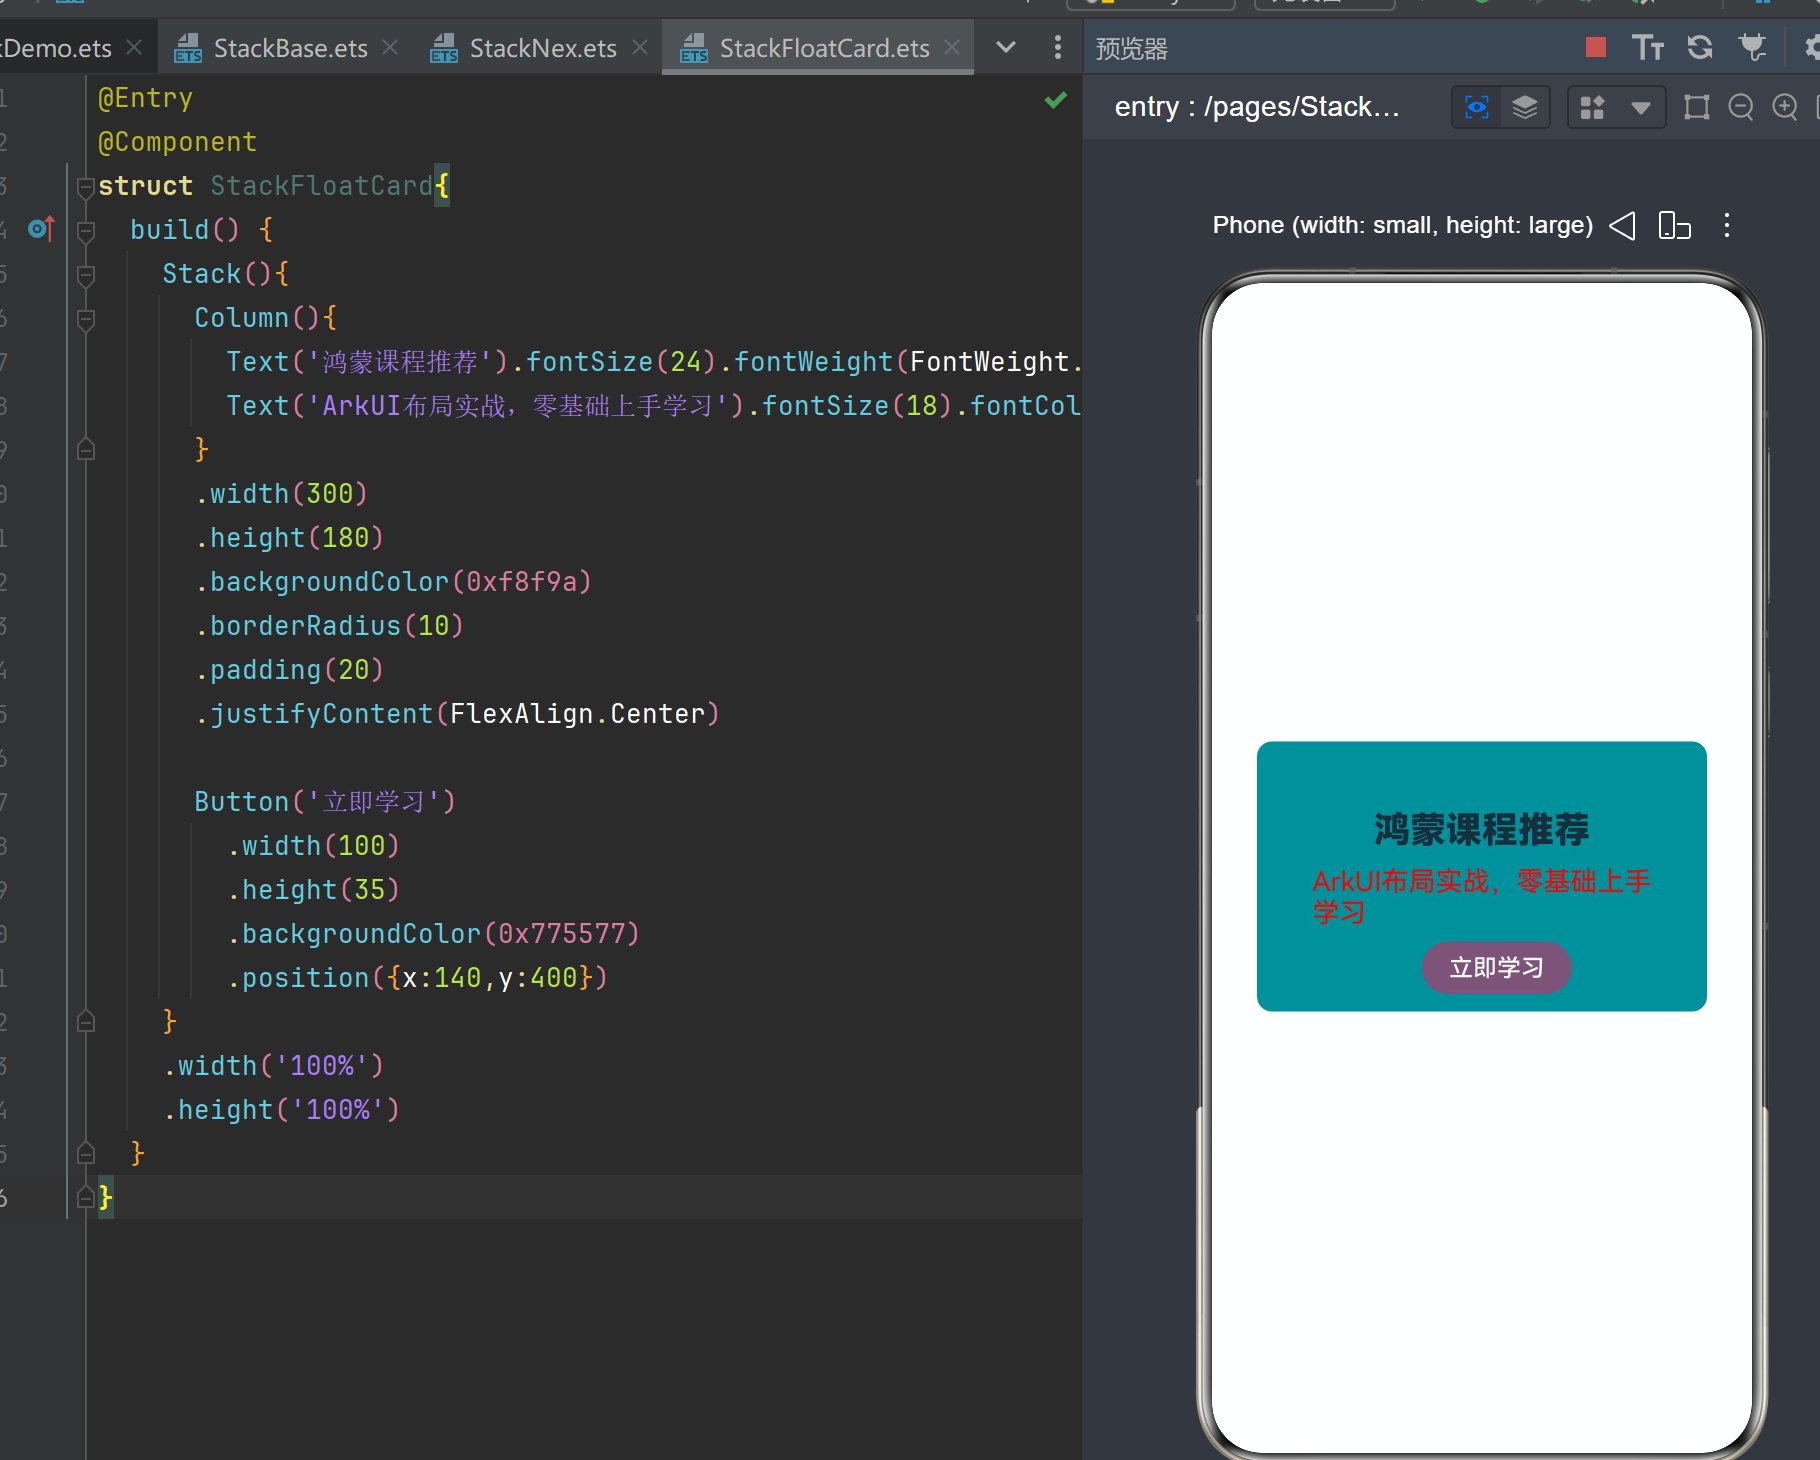Refresh the previewer

[x=1700, y=47]
